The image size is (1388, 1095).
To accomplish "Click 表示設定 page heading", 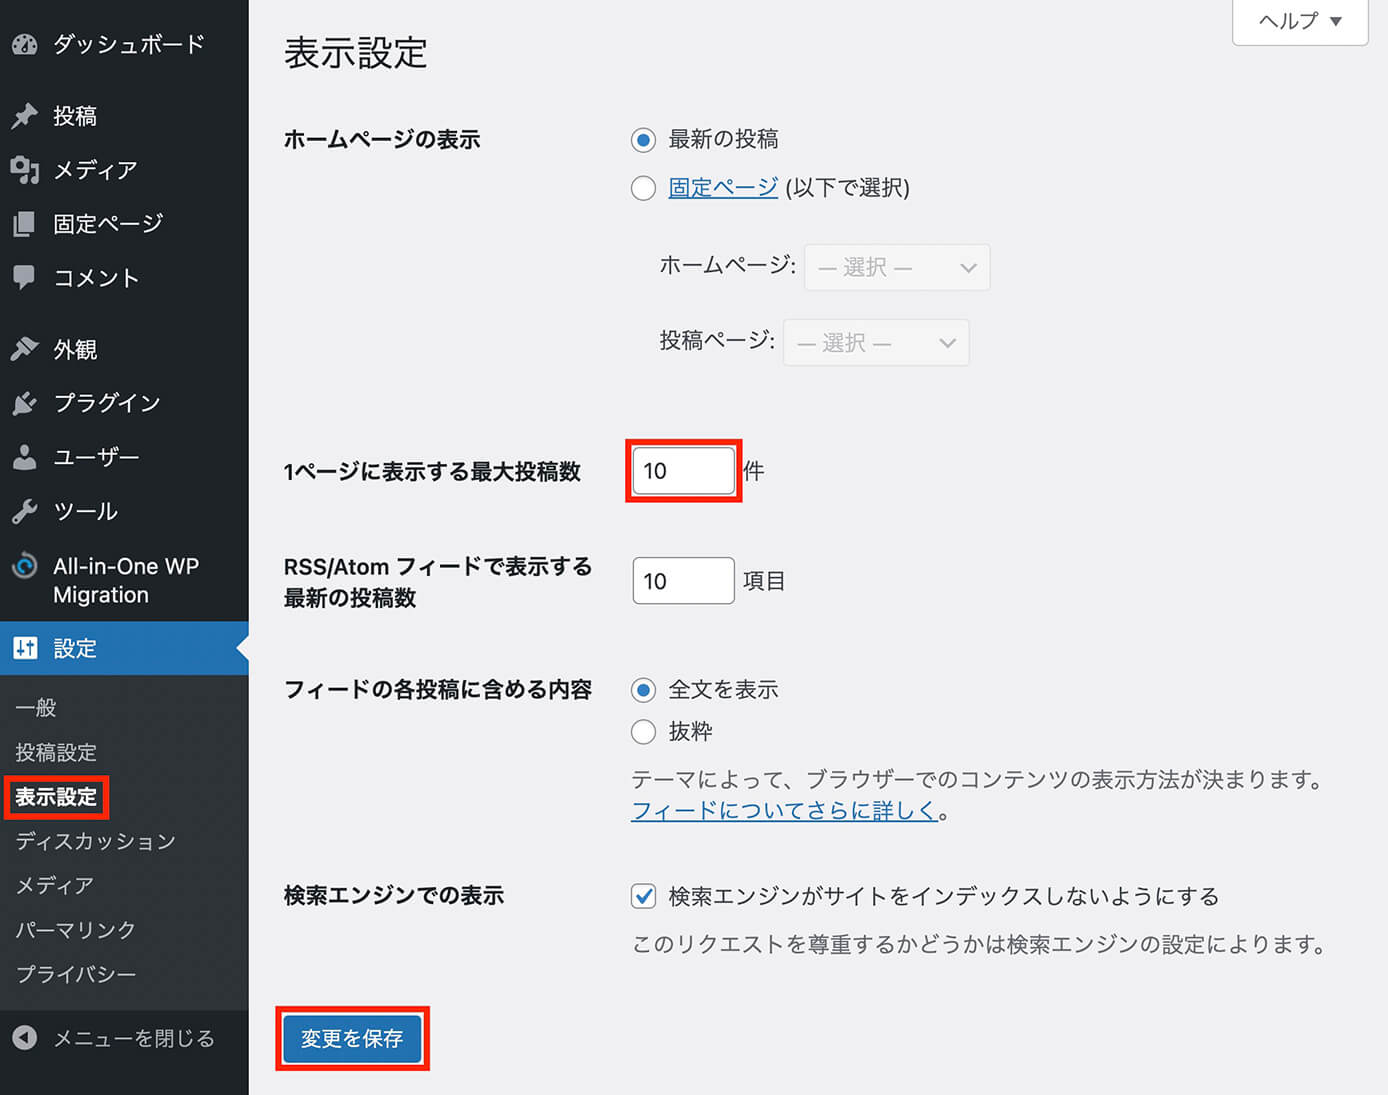I will point(356,53).
